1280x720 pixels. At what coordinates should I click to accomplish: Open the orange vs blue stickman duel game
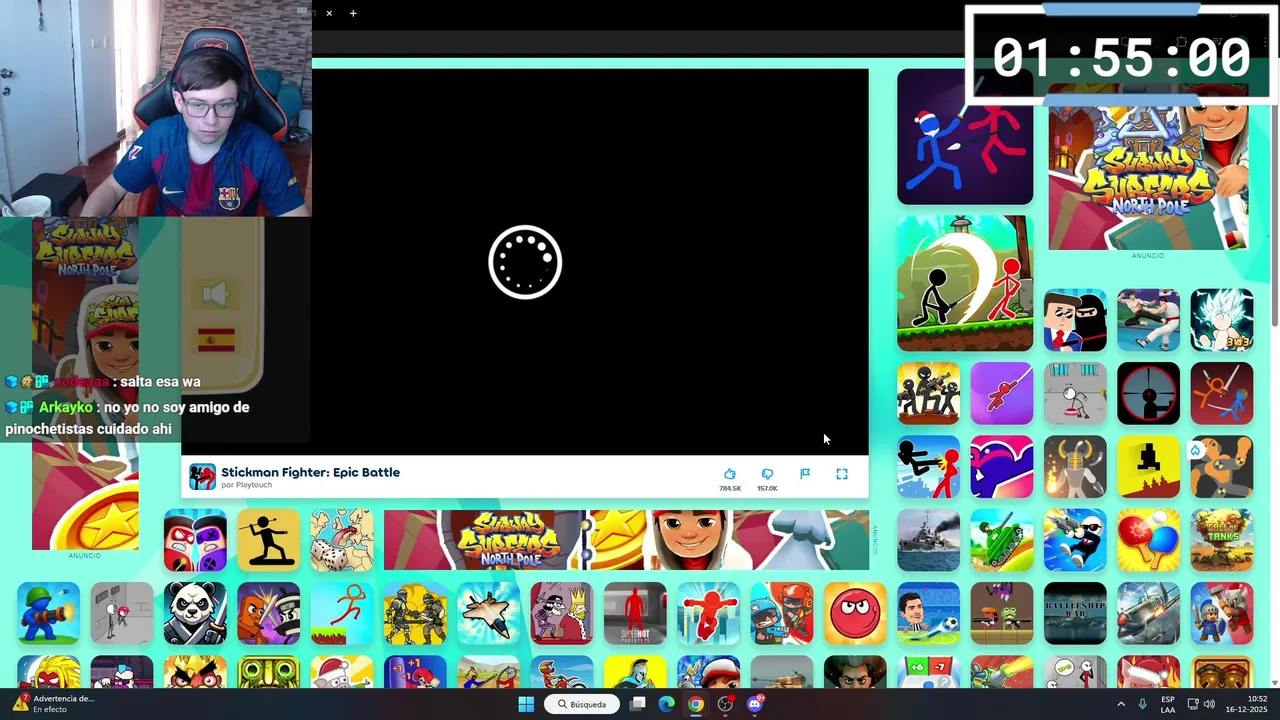coord(1221,393)
